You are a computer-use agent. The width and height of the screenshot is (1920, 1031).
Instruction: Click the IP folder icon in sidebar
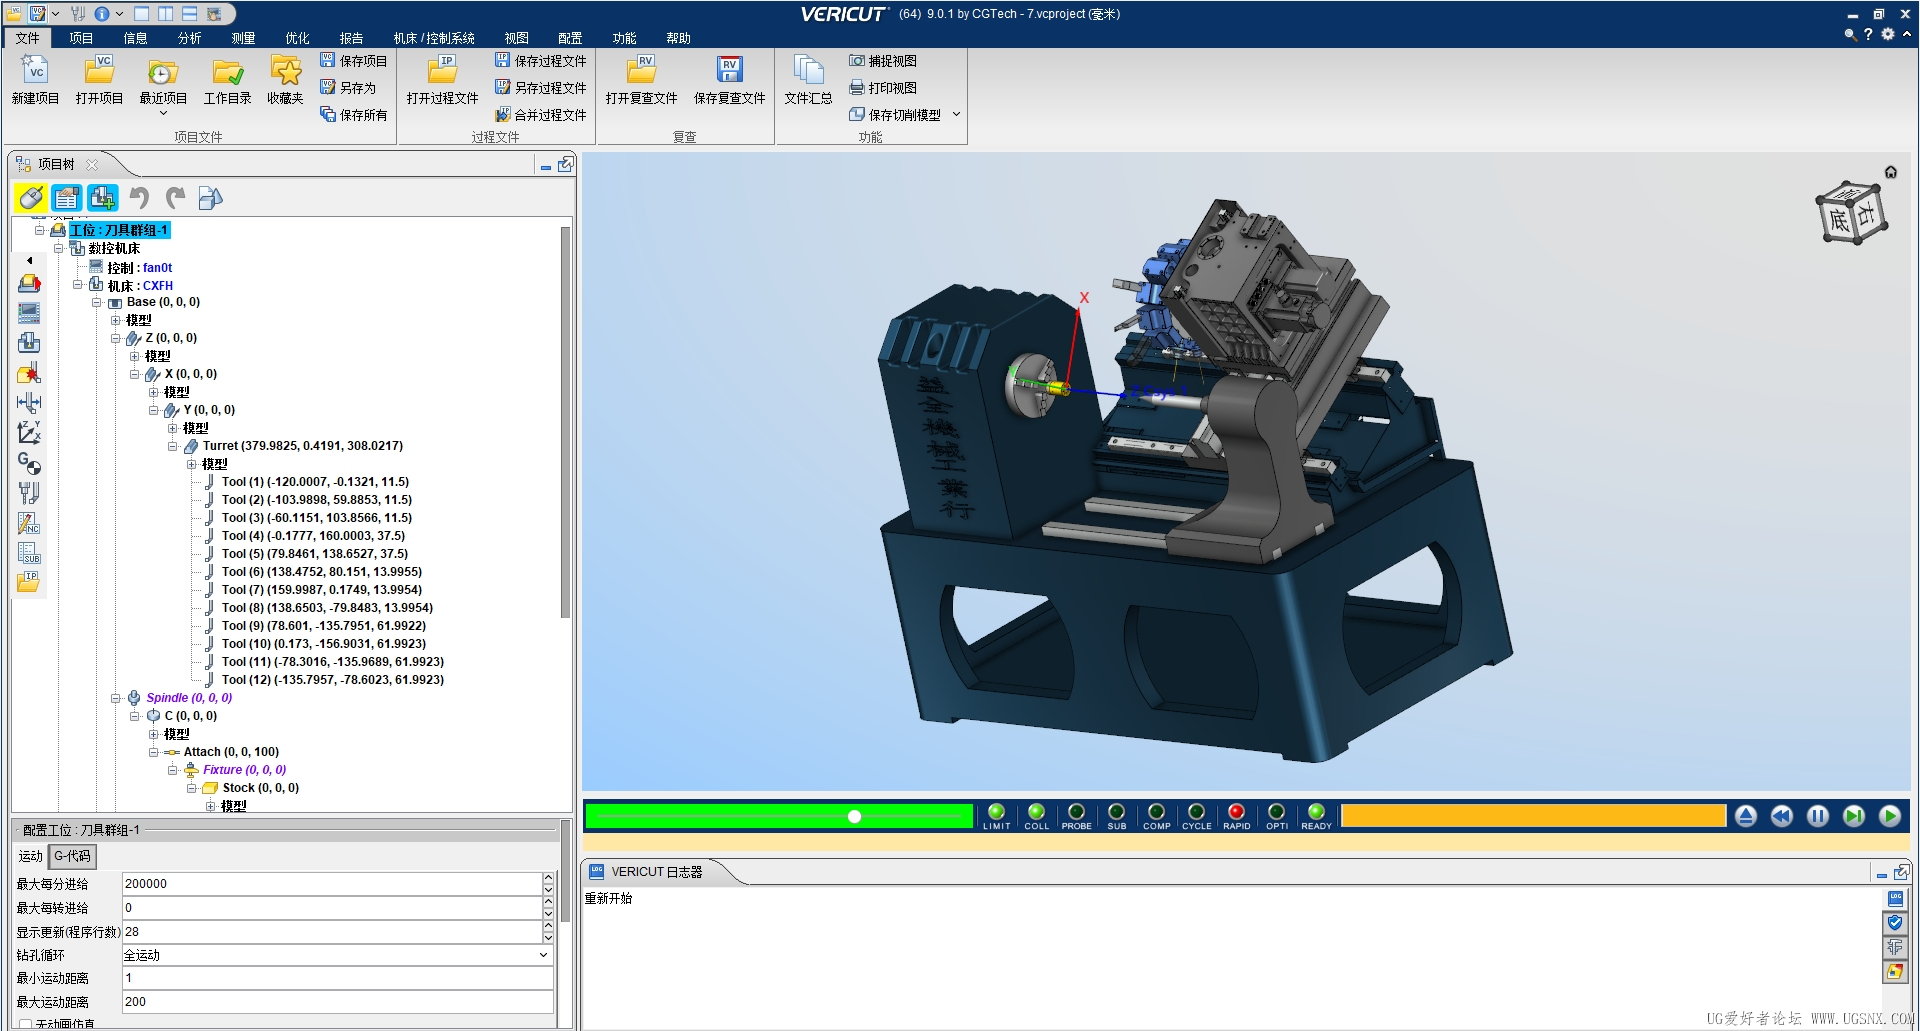29,581
